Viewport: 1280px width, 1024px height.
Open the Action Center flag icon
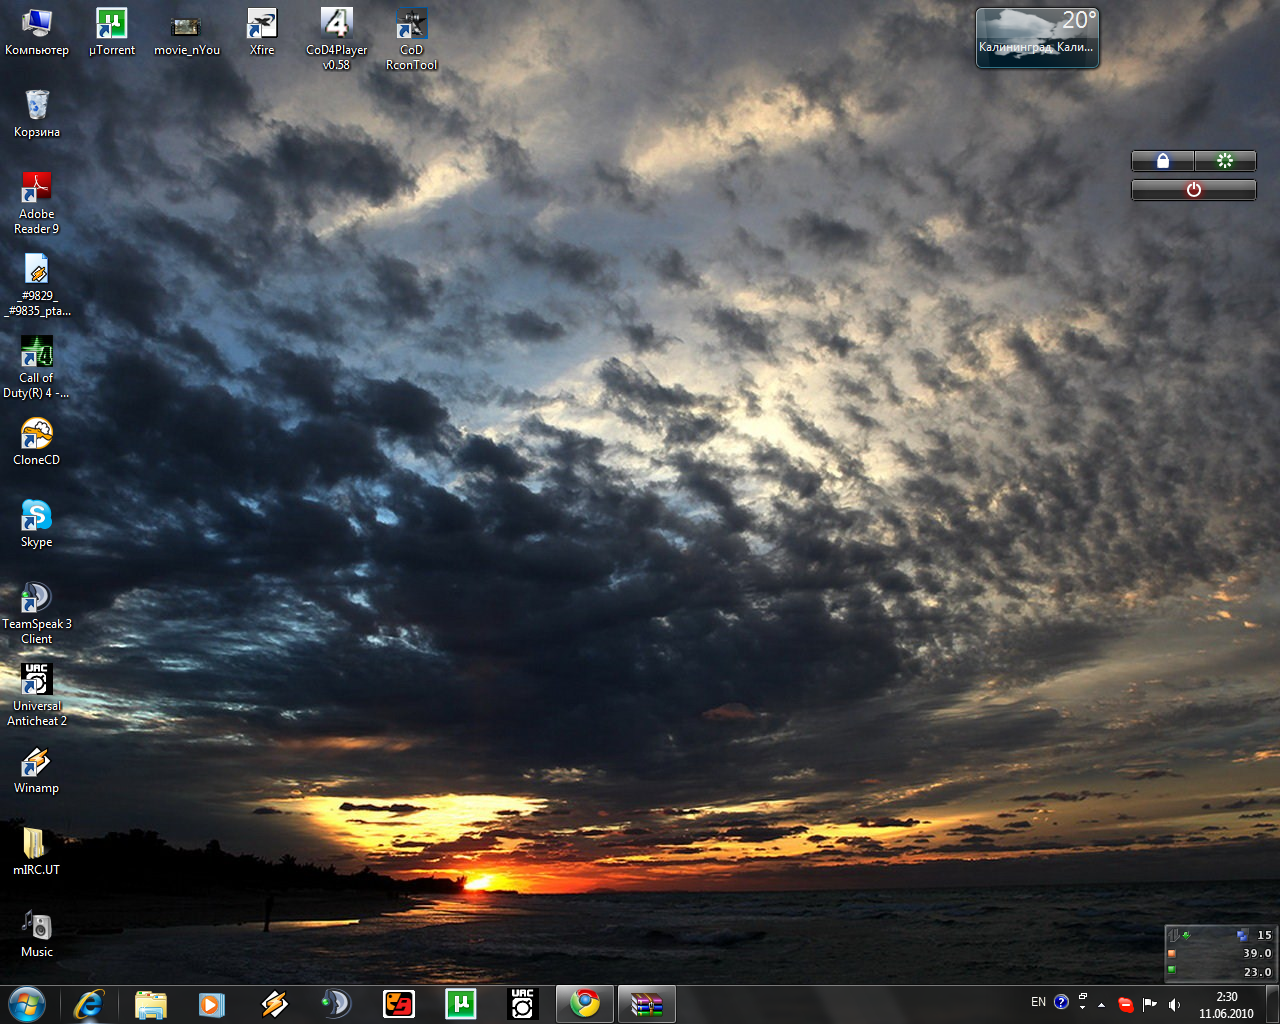[x=1150, y=1005]
